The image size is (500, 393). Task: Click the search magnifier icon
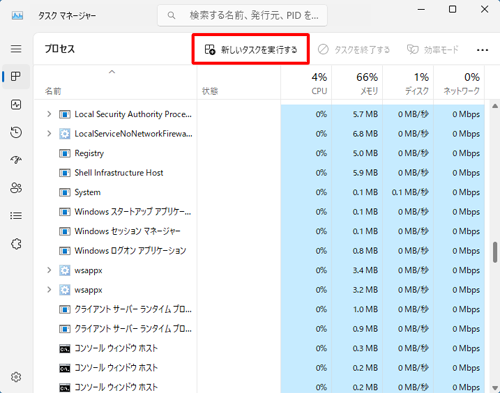tap(171, 15)
